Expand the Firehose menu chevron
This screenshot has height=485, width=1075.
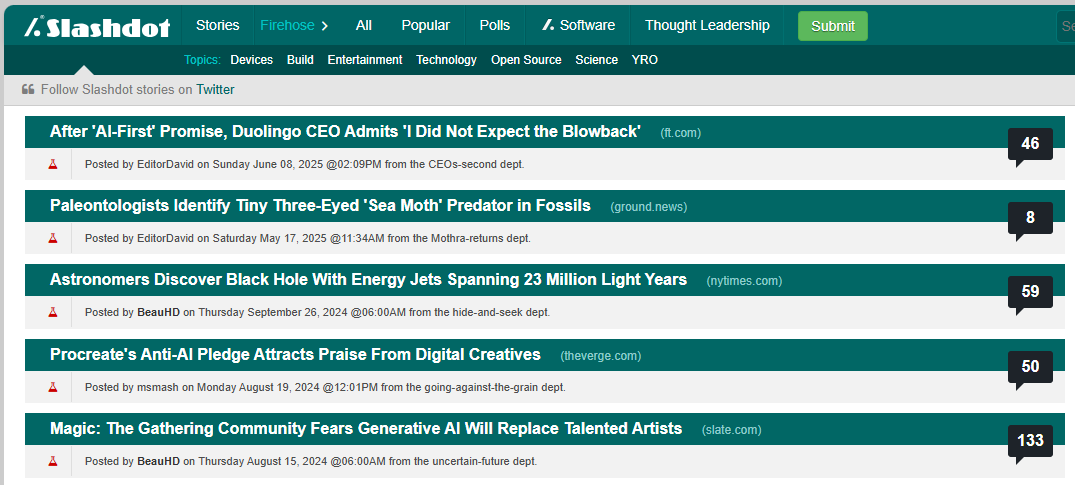(325, 26)
